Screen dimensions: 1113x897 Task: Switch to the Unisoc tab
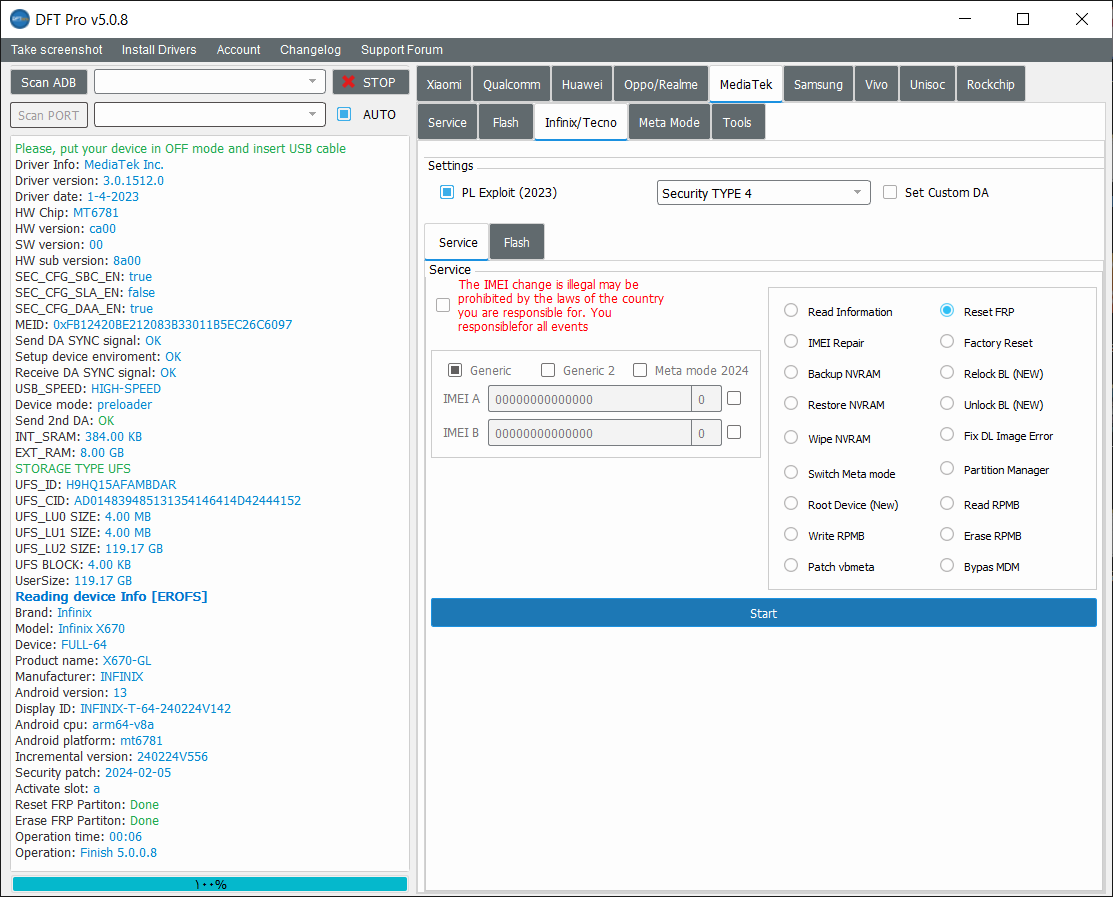928,84
